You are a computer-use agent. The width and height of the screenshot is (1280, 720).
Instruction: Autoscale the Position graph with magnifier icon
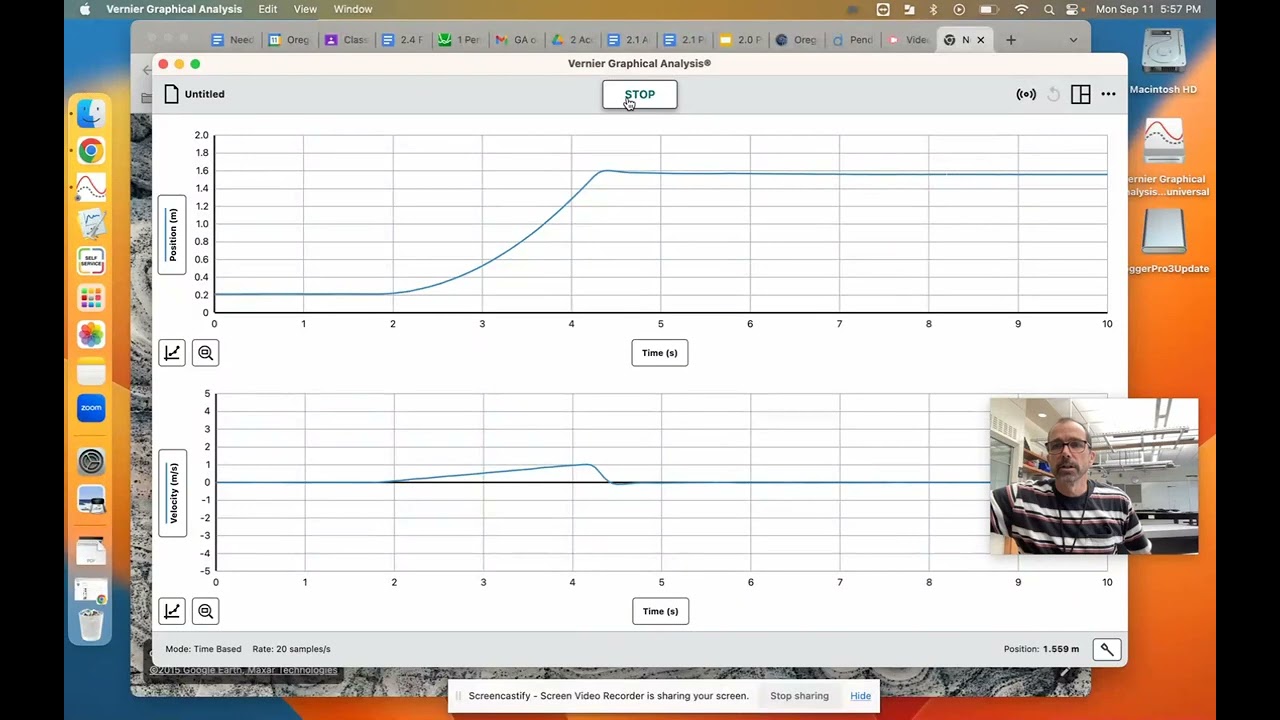pos(205,352)
